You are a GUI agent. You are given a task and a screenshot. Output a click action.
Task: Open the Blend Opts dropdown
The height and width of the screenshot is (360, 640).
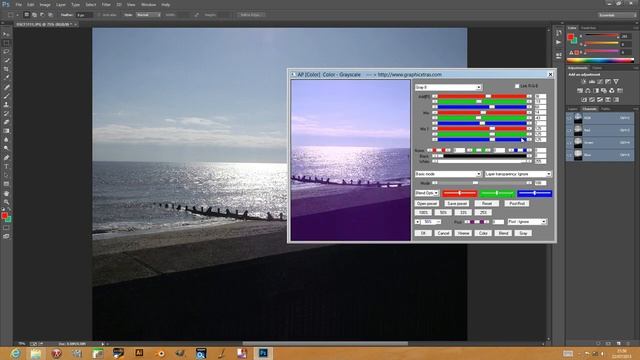[427, 193]
